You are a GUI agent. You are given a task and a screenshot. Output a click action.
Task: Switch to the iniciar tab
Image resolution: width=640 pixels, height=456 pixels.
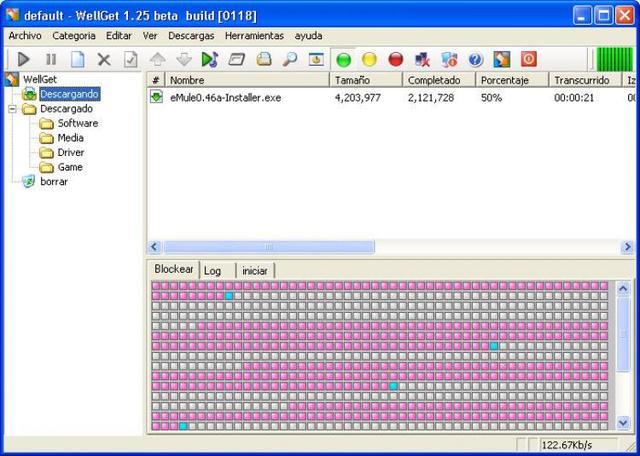click(x=255, y=271)
